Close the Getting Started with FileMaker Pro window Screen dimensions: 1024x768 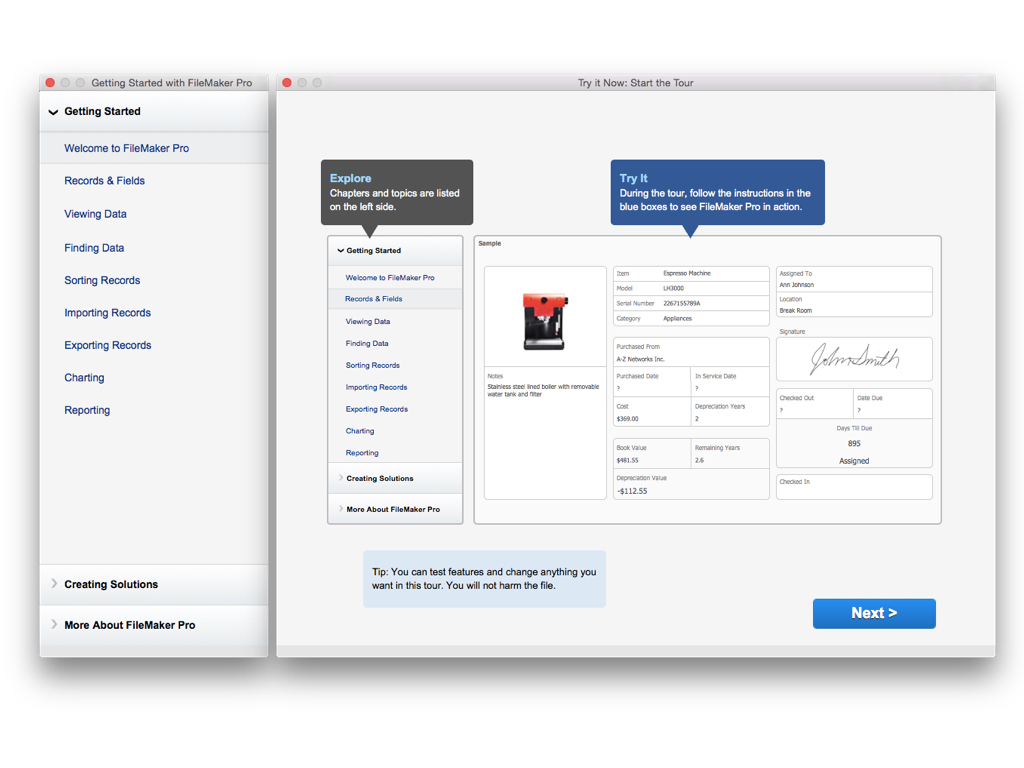50,83
